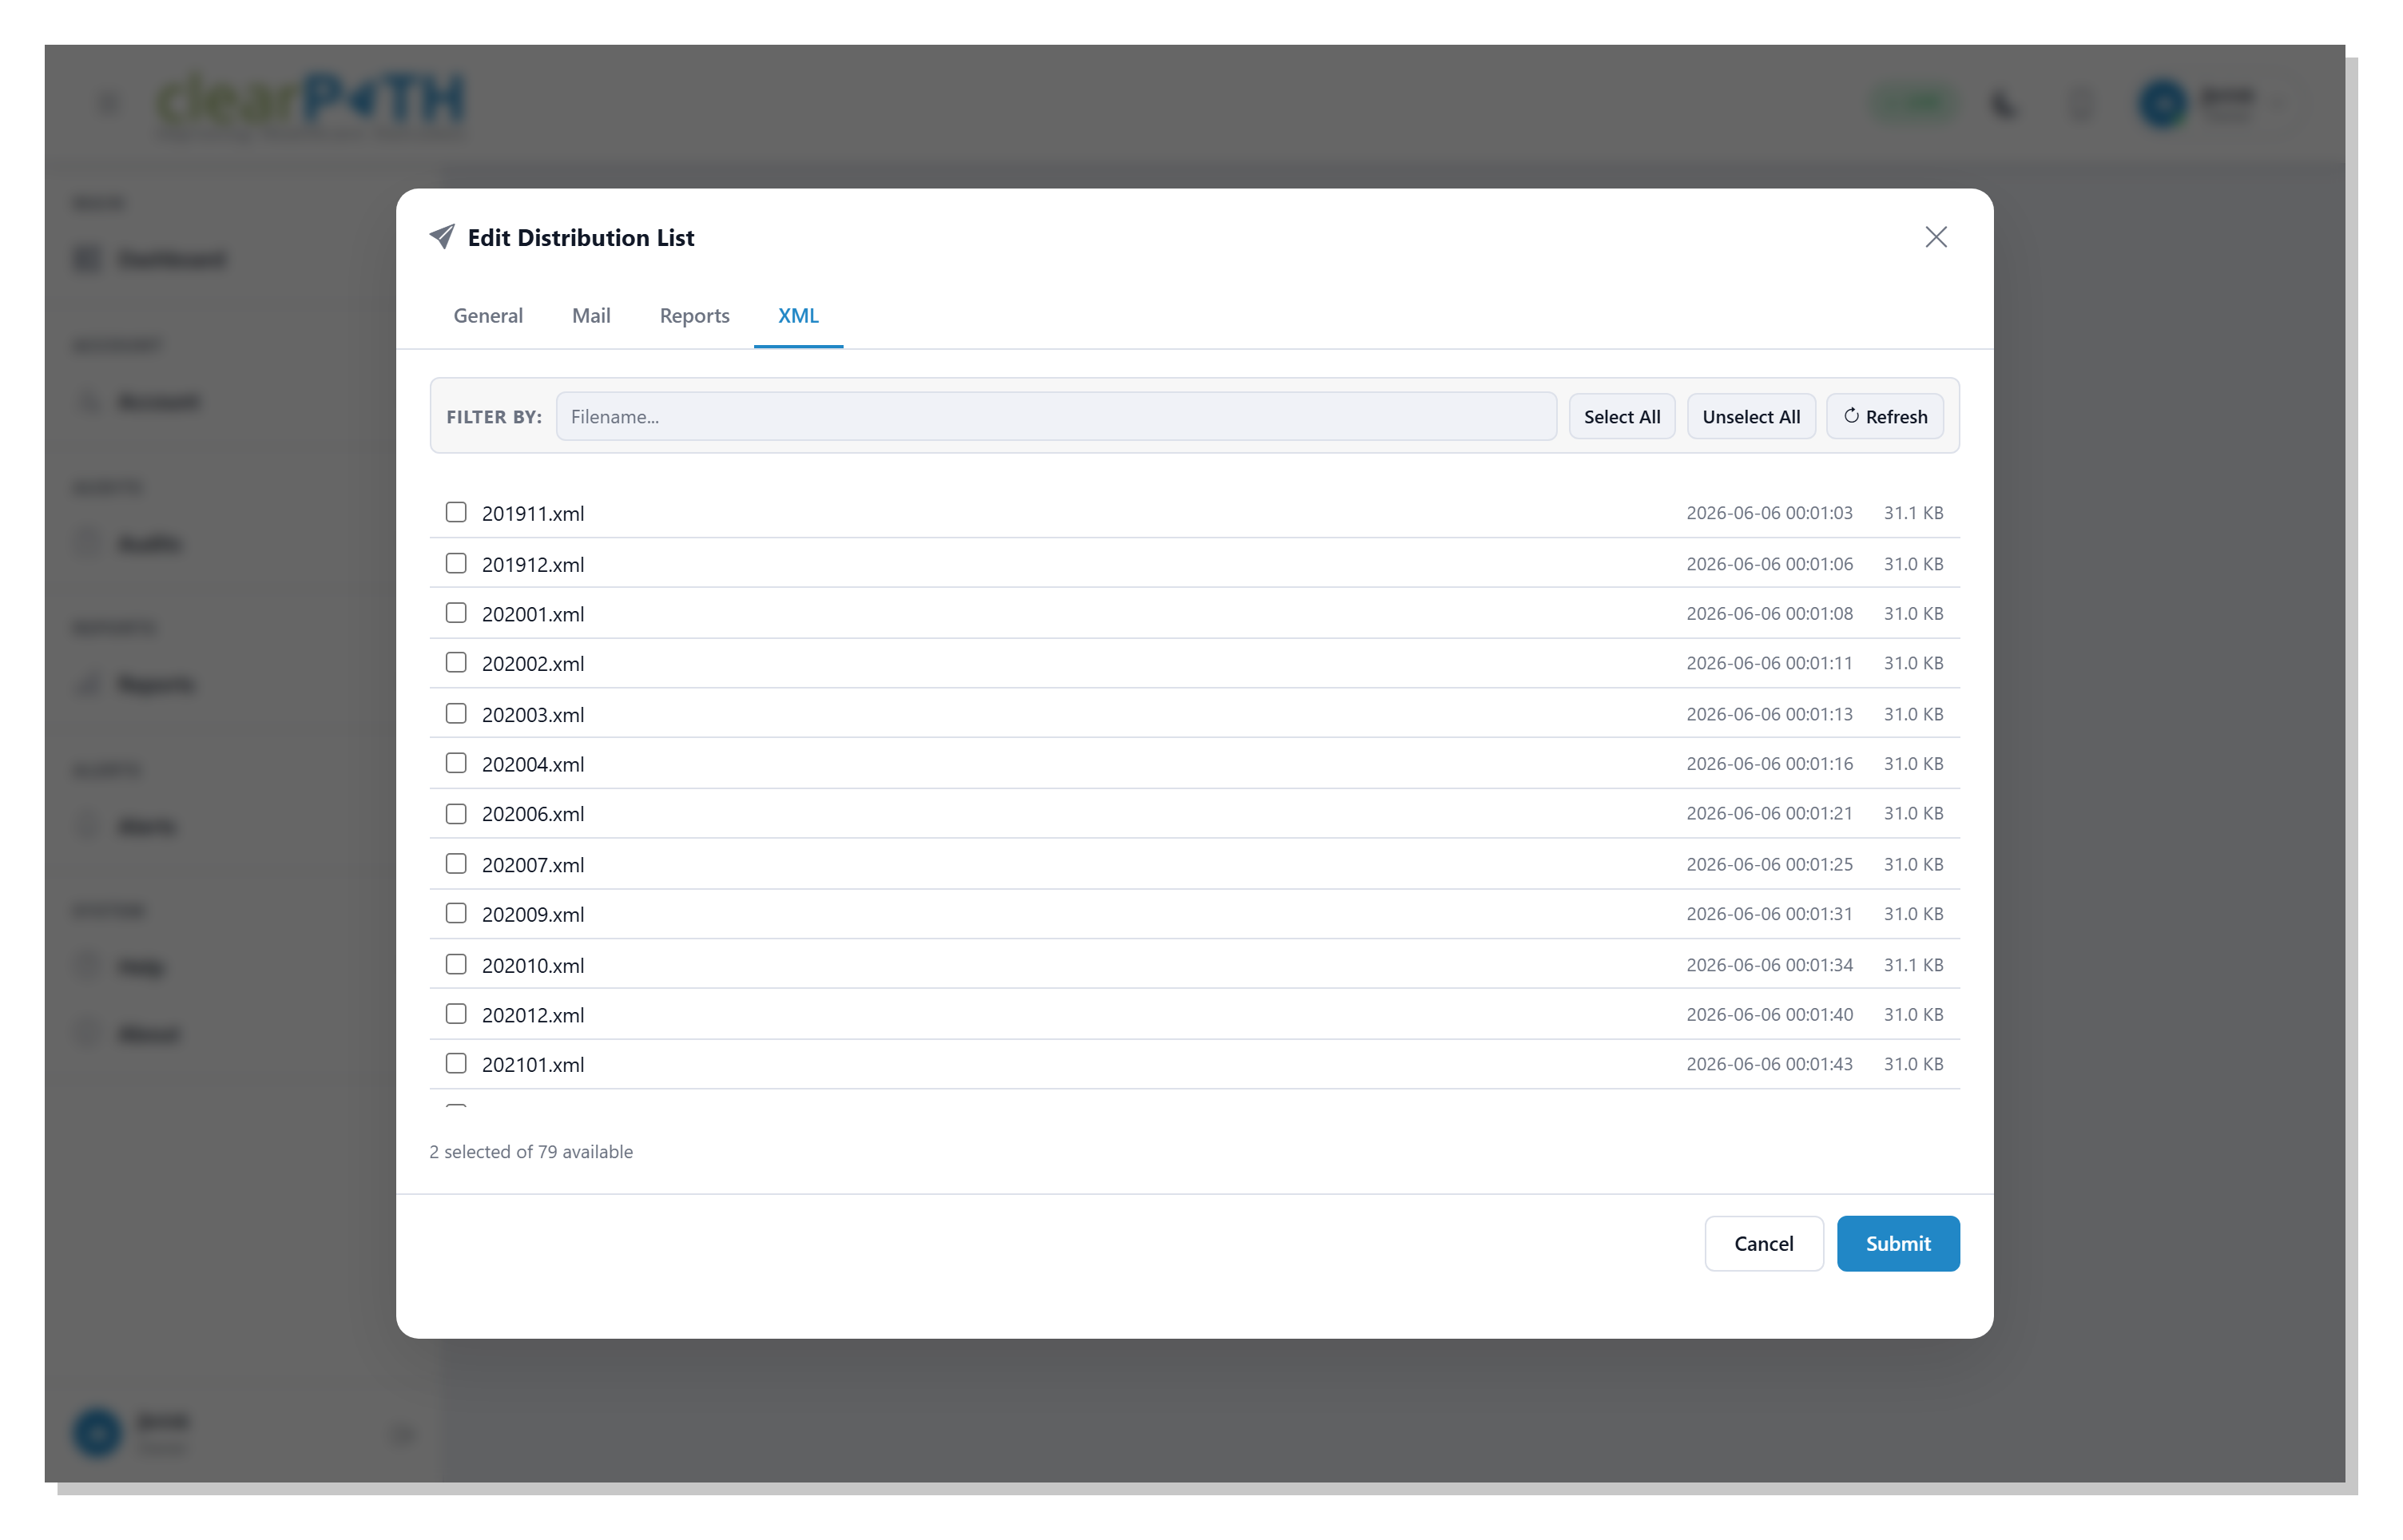Select the XML tab
The image size is (2403, 1540).
click(798, 315)
